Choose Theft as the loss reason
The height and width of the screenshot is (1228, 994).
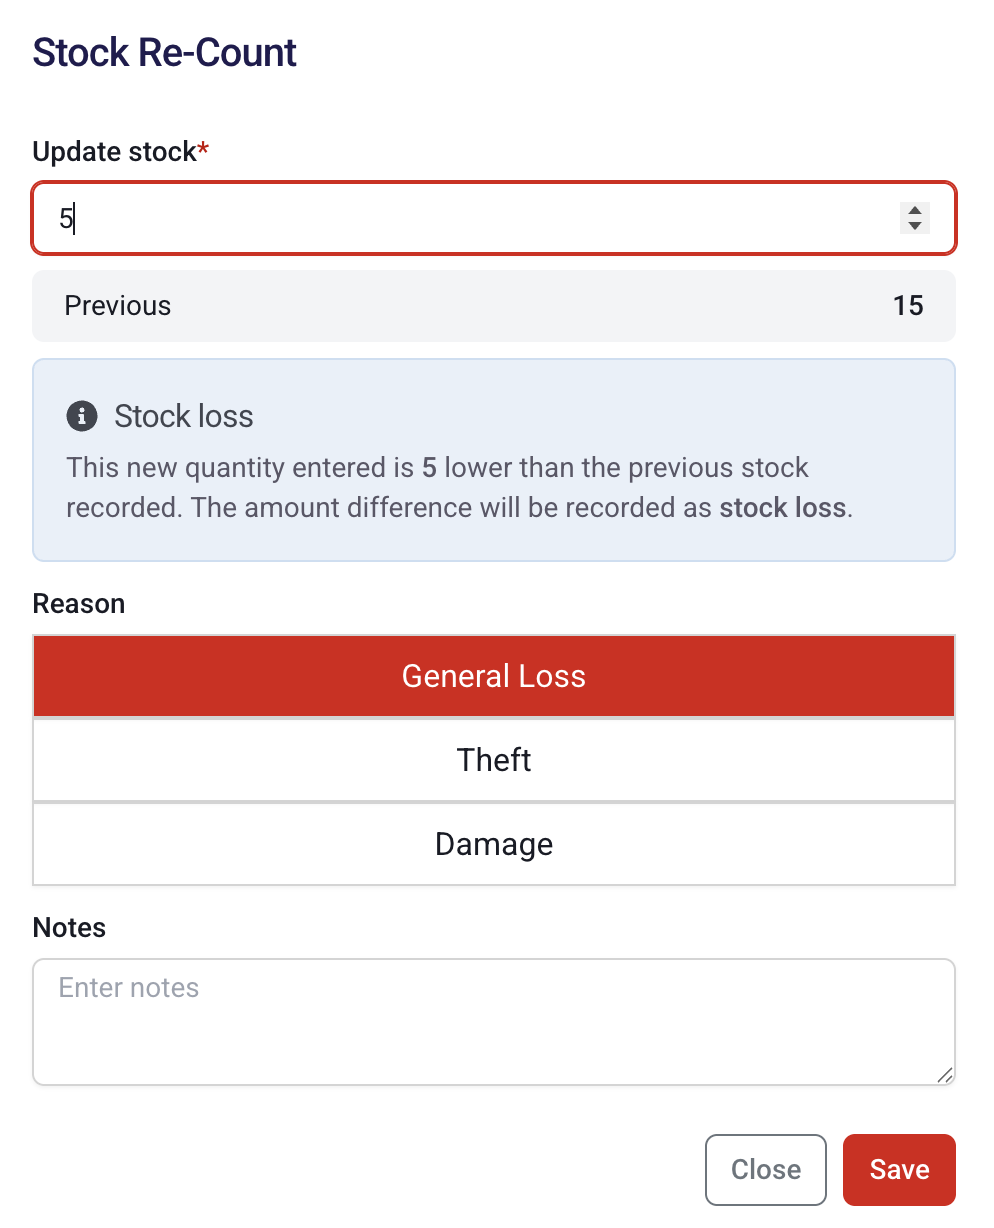pos(494,760)
